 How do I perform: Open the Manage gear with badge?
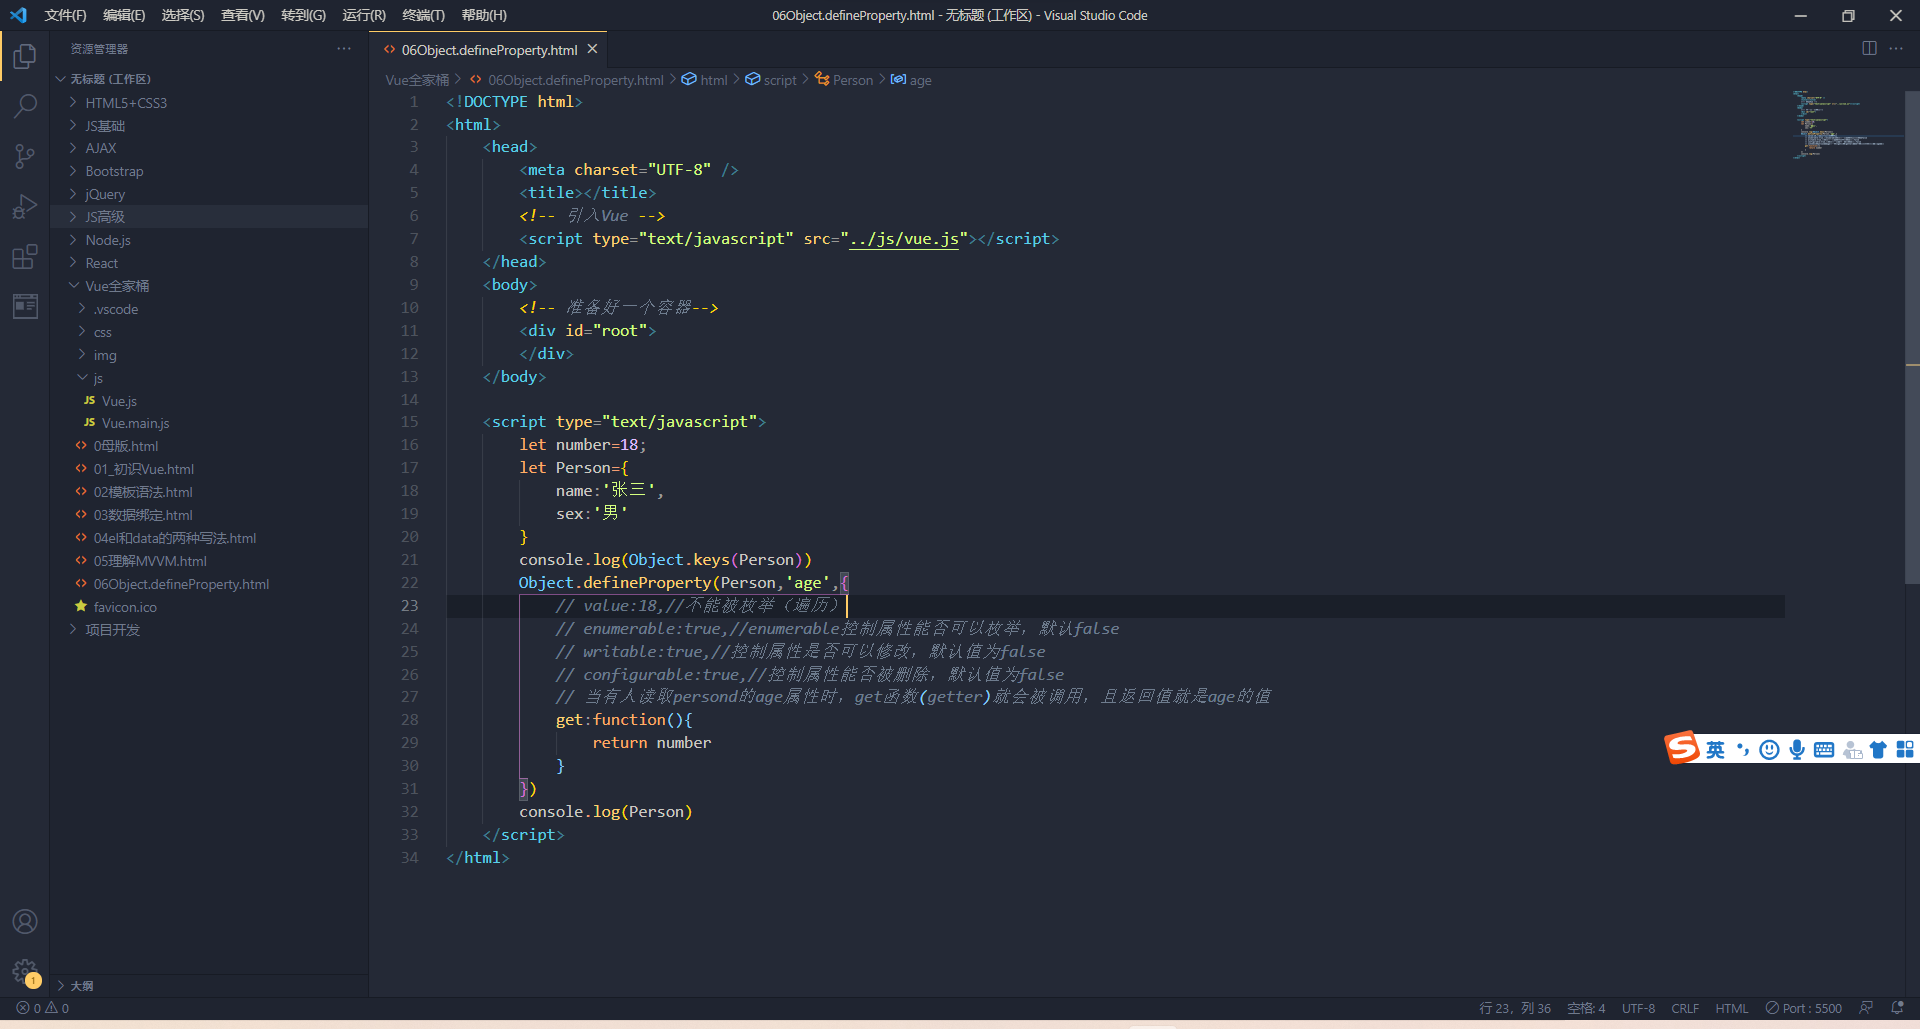[25, 971]
